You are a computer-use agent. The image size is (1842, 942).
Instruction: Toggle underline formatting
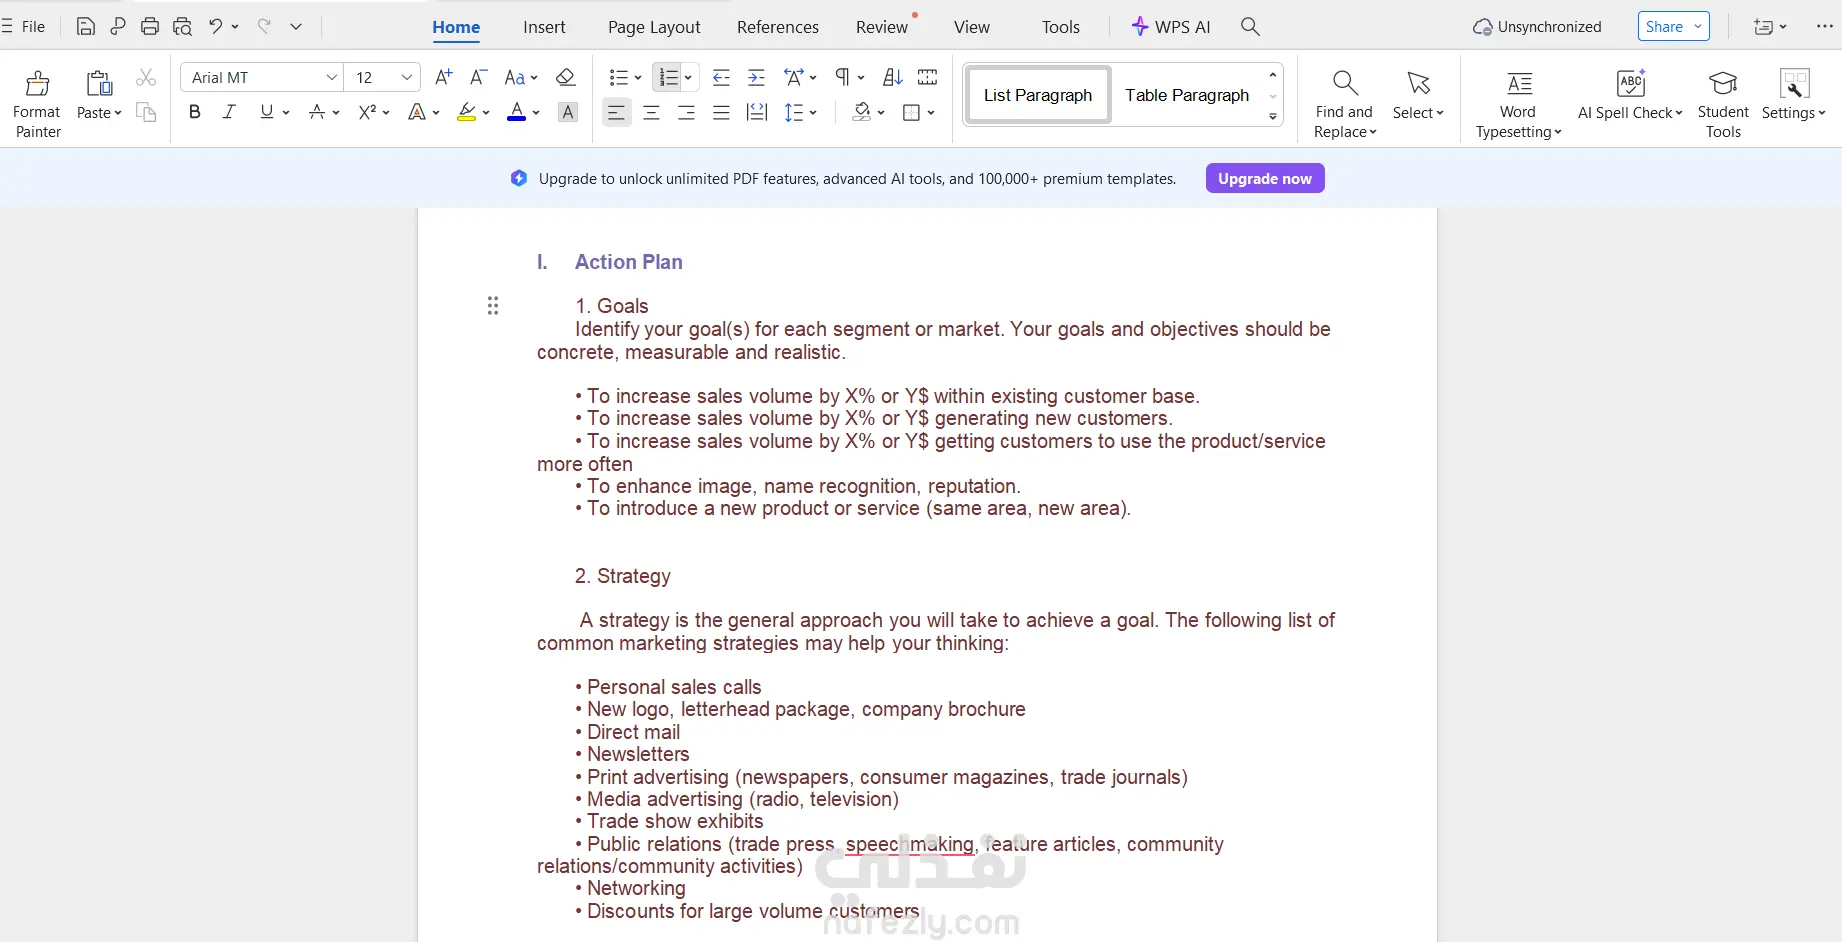(266, 112)
